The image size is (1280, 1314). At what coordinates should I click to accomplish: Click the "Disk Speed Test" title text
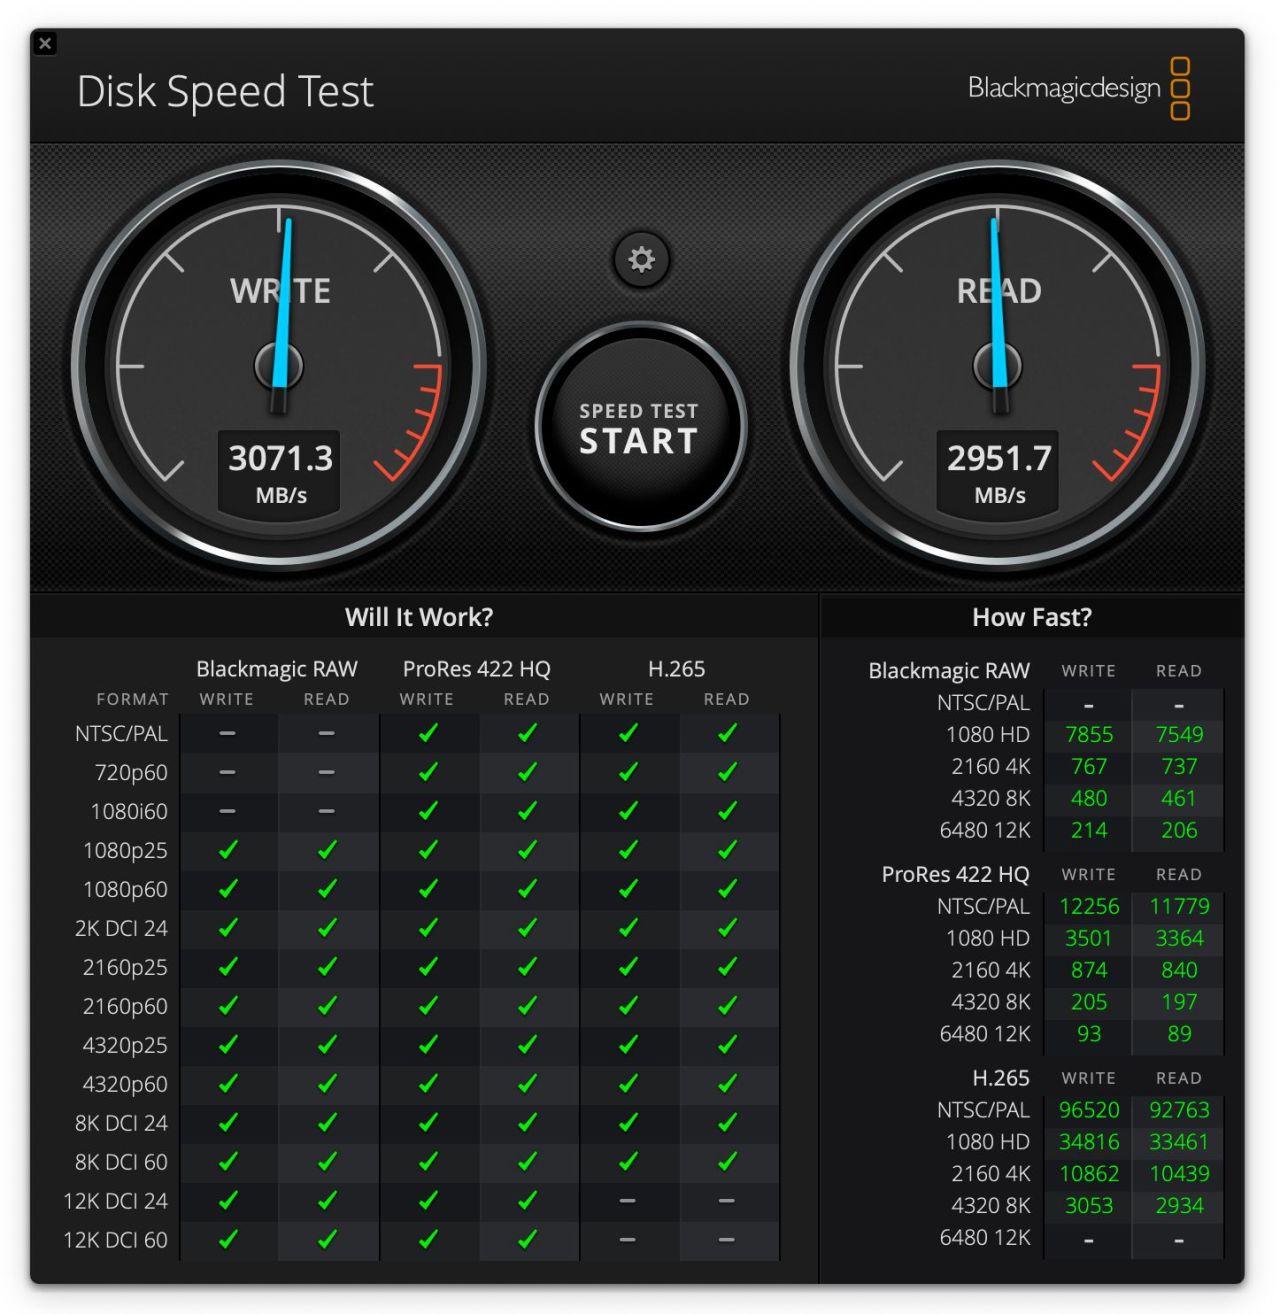(x=225, y=92)
